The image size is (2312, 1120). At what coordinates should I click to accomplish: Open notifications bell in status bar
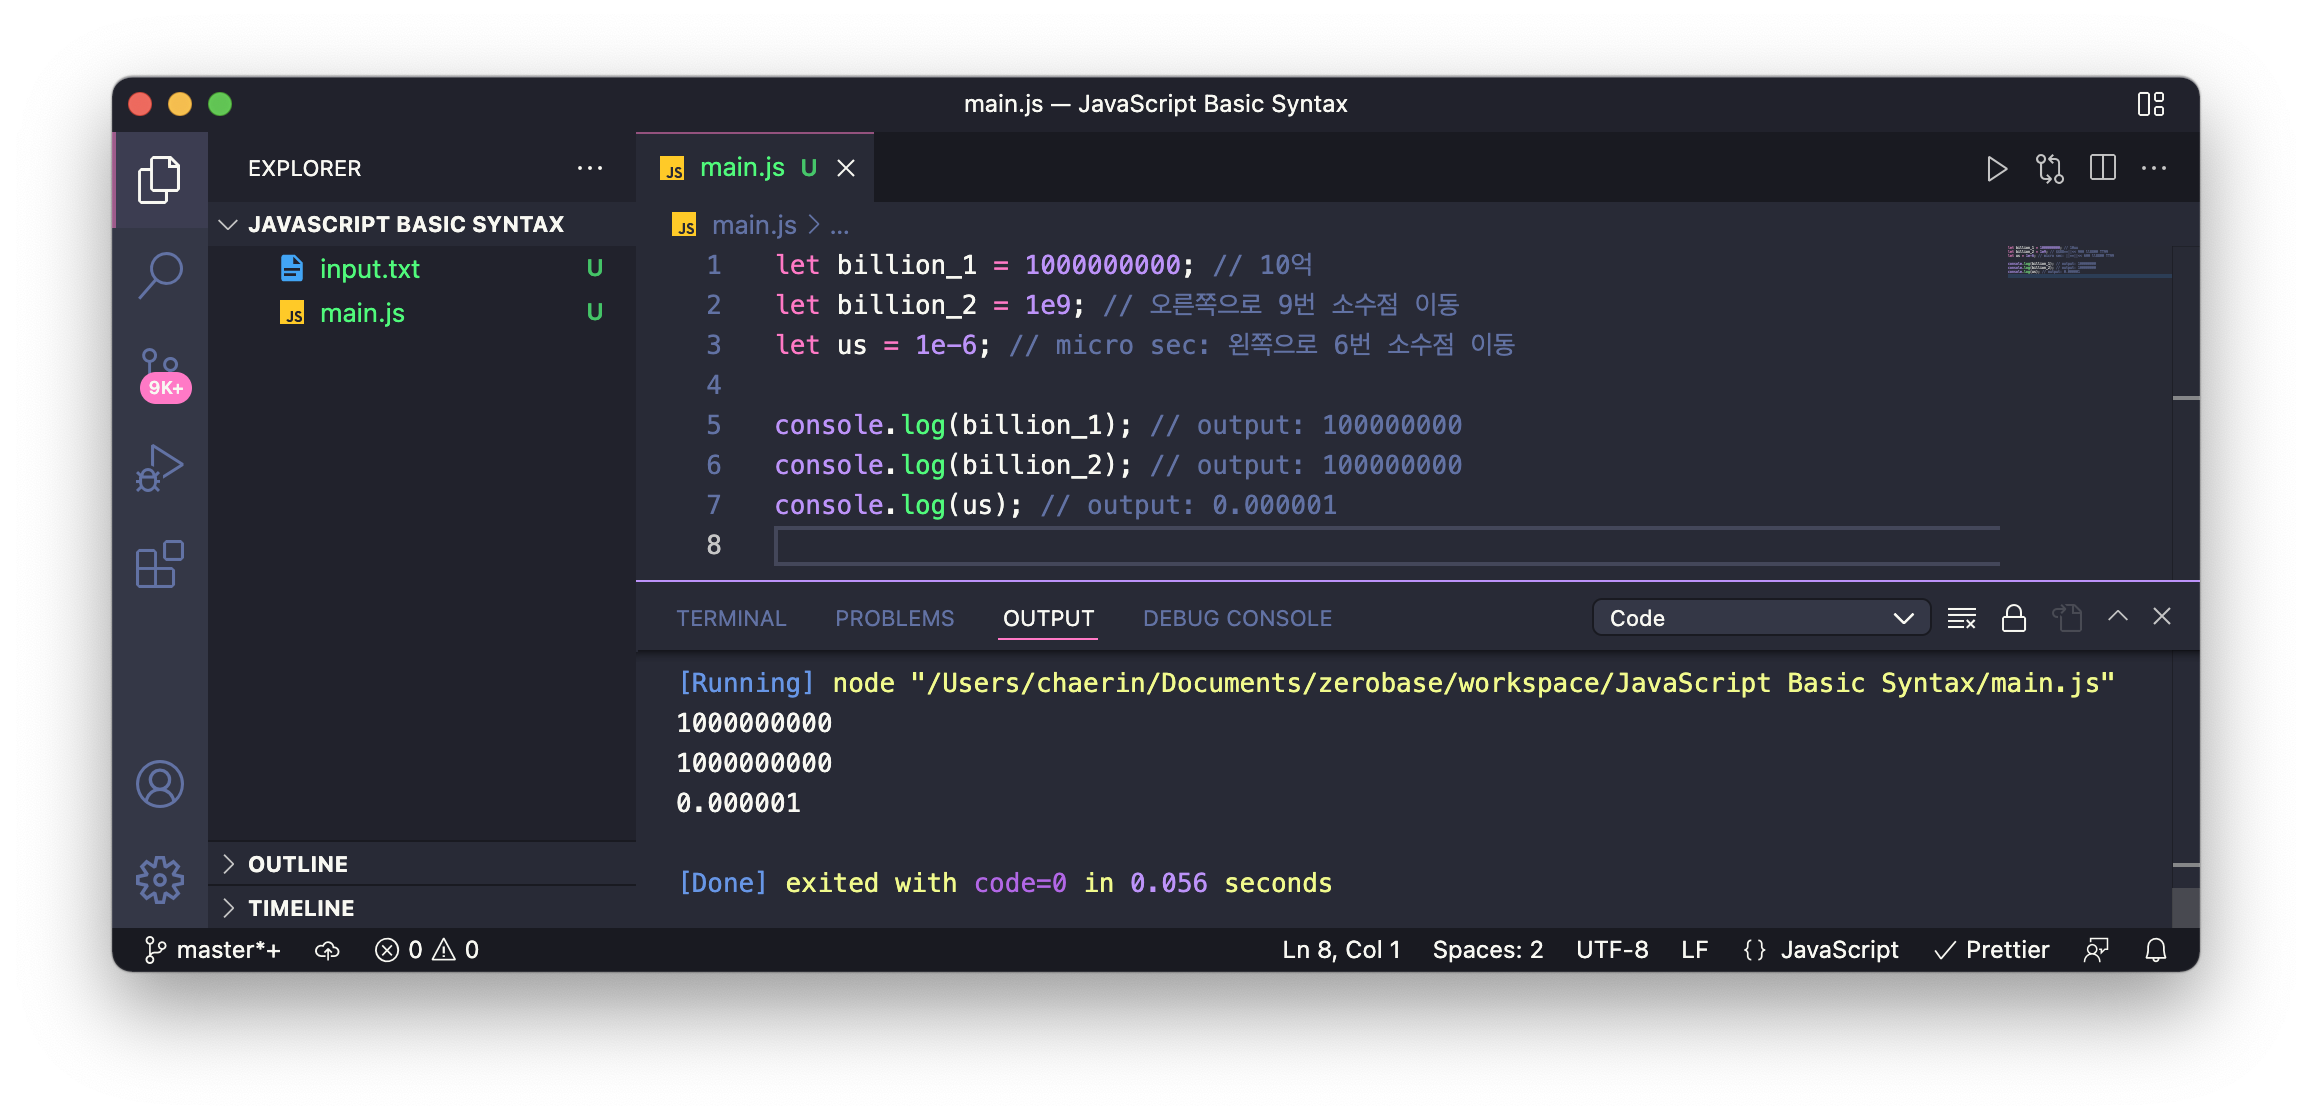(x=2156, y=950)
